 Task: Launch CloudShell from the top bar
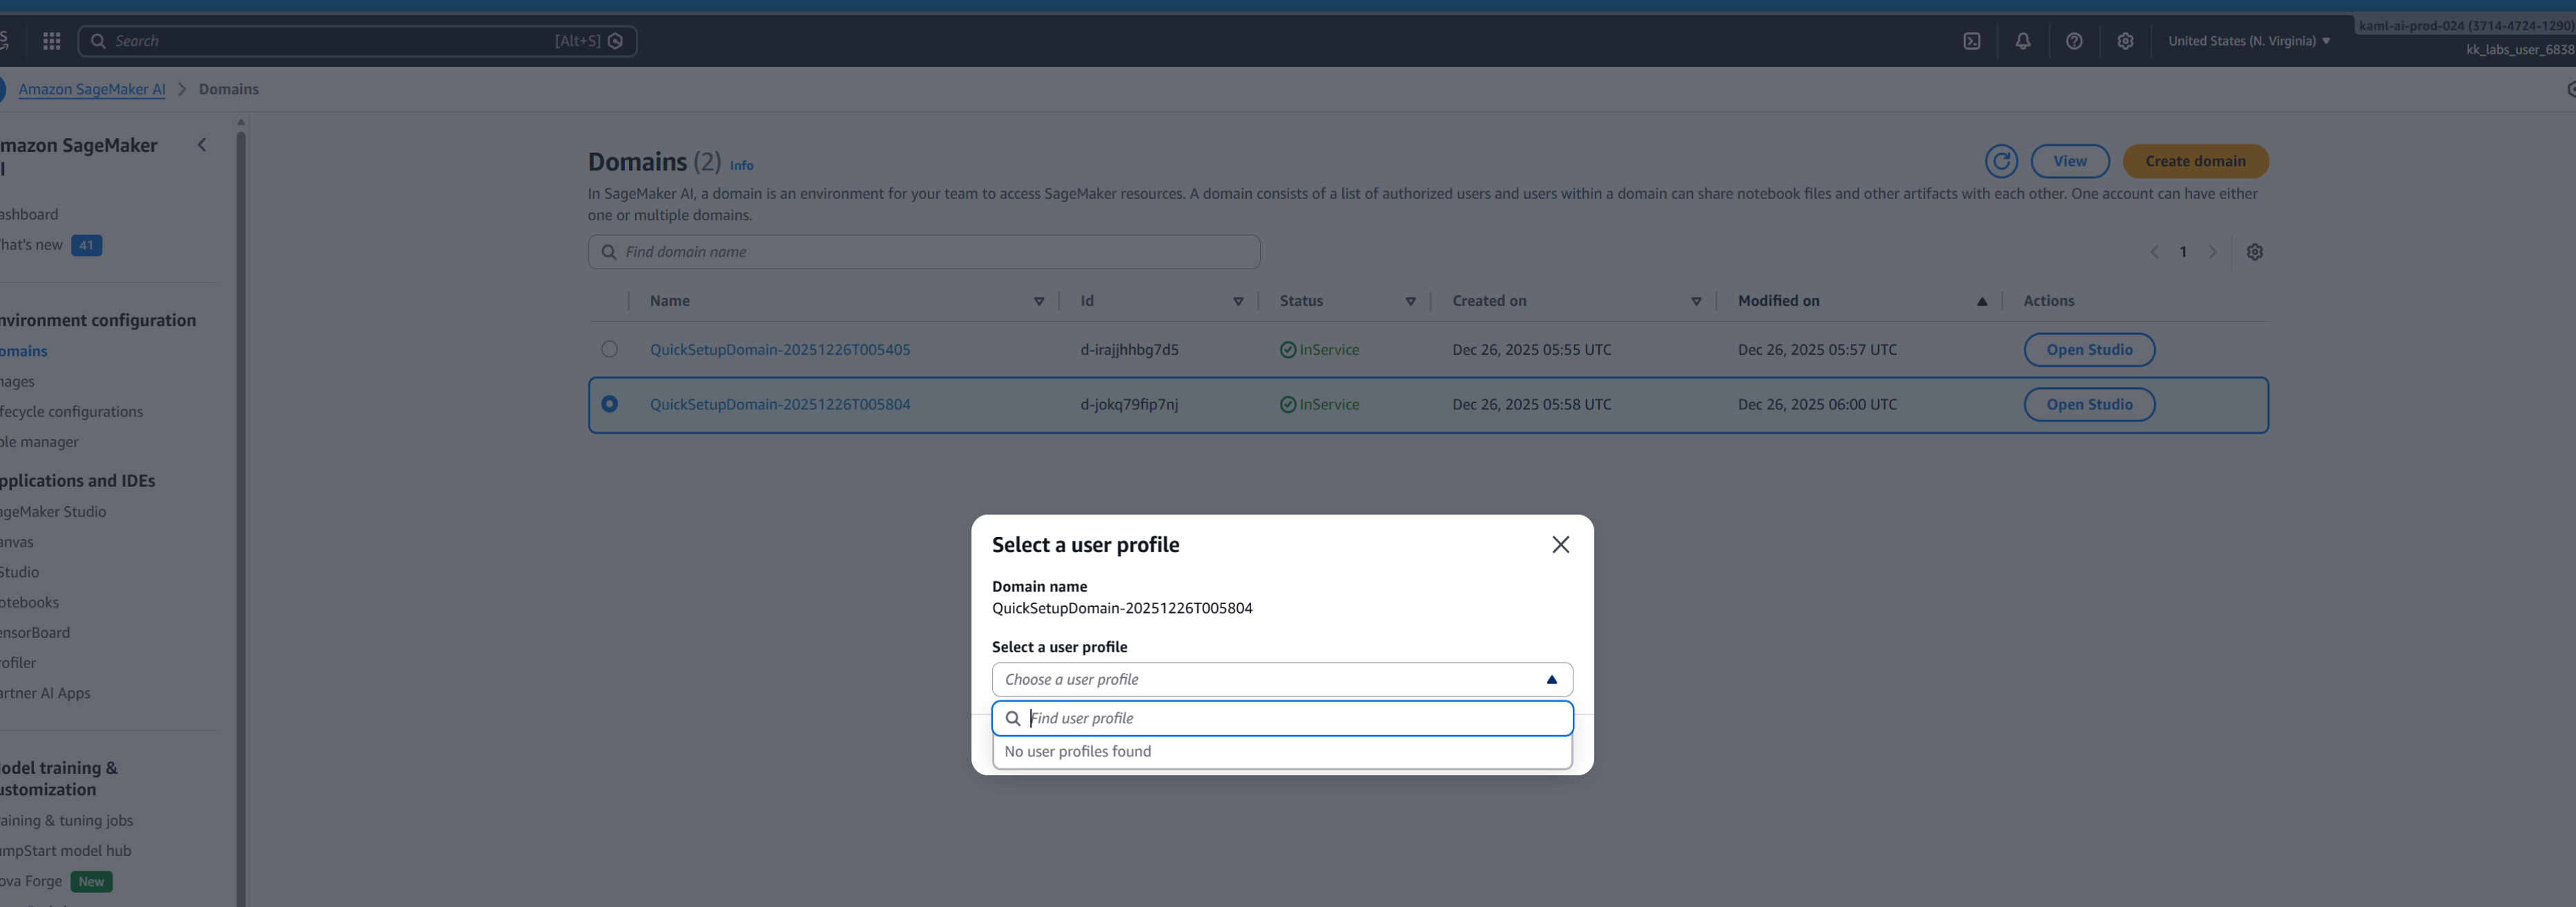1971,41
